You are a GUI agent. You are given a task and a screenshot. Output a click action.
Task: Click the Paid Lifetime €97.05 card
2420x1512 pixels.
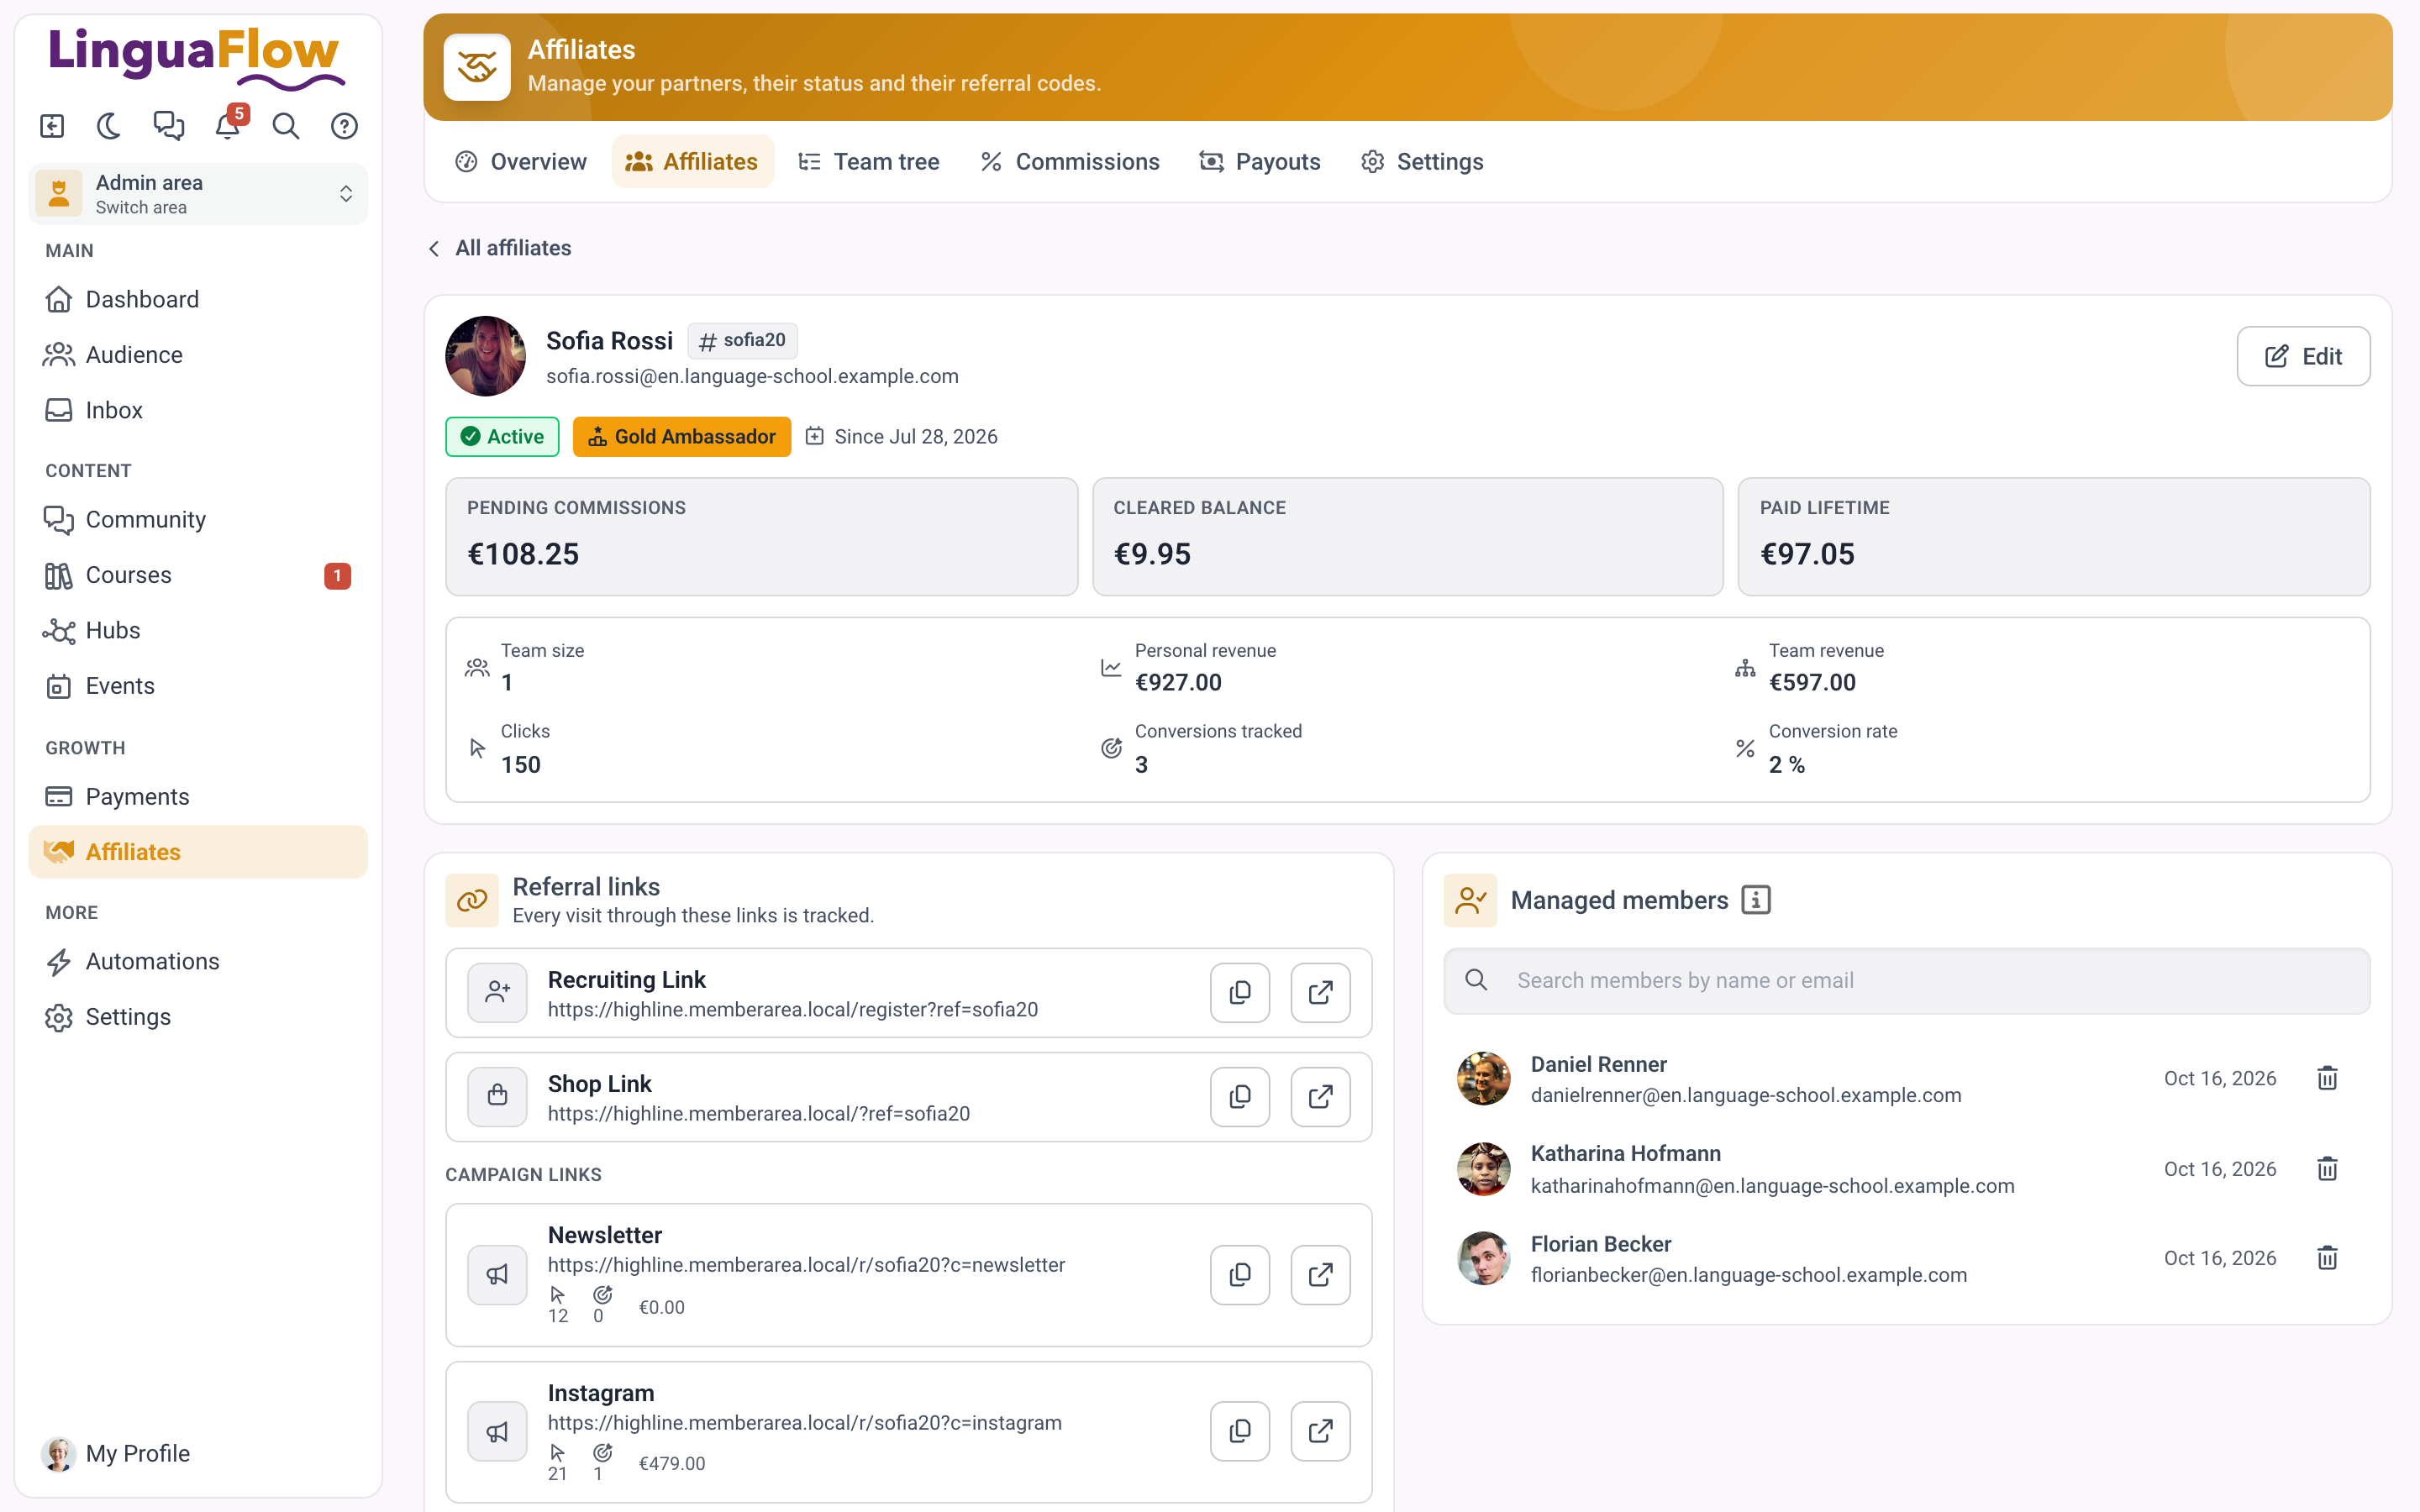click(2053, 537)
